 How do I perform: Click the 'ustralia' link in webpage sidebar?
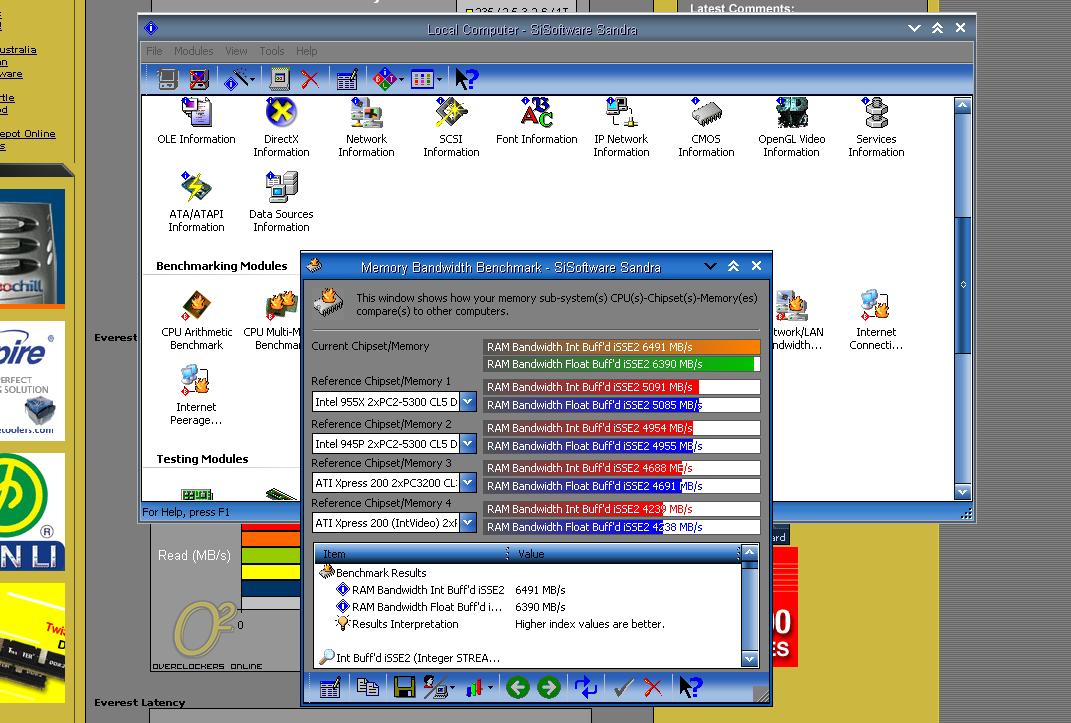tap(18, 50)
